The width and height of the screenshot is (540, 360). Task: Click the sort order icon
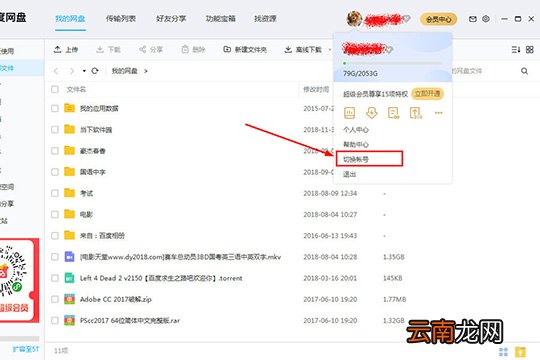point(516,50)
